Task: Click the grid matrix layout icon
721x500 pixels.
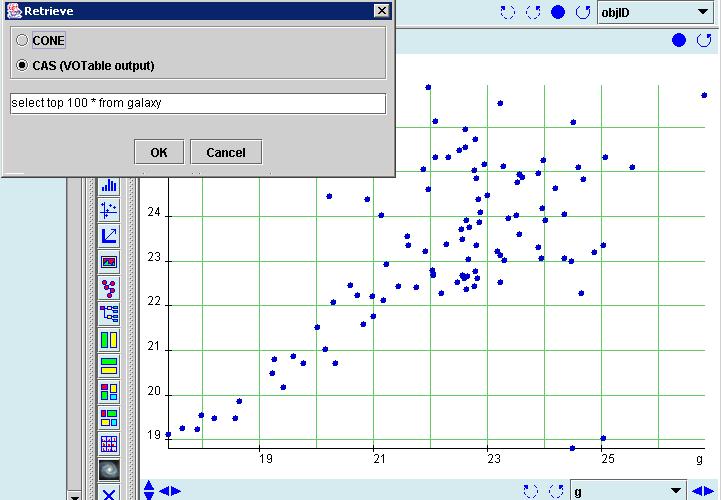Action: pyautogui.click(x=109, y=444)
